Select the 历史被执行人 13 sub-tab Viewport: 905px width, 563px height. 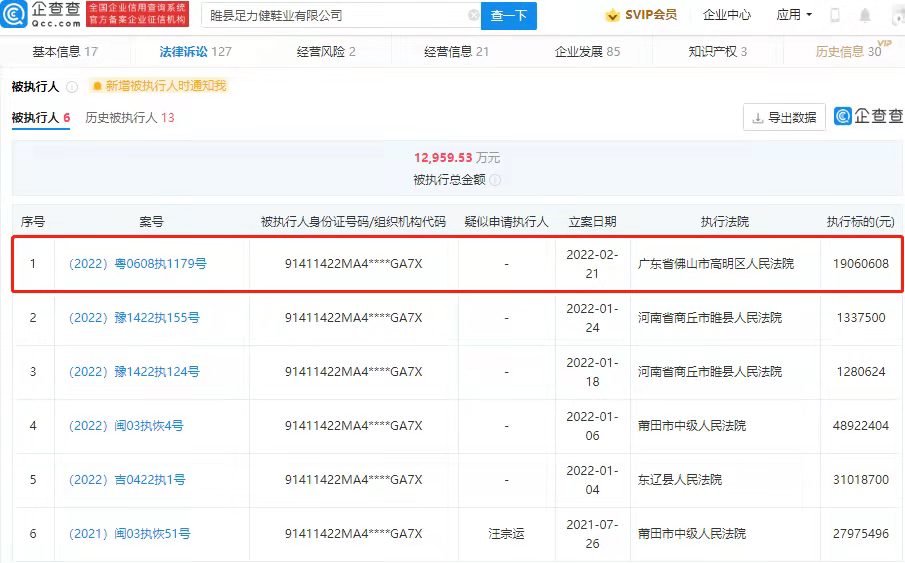click(x=130, y=118)
